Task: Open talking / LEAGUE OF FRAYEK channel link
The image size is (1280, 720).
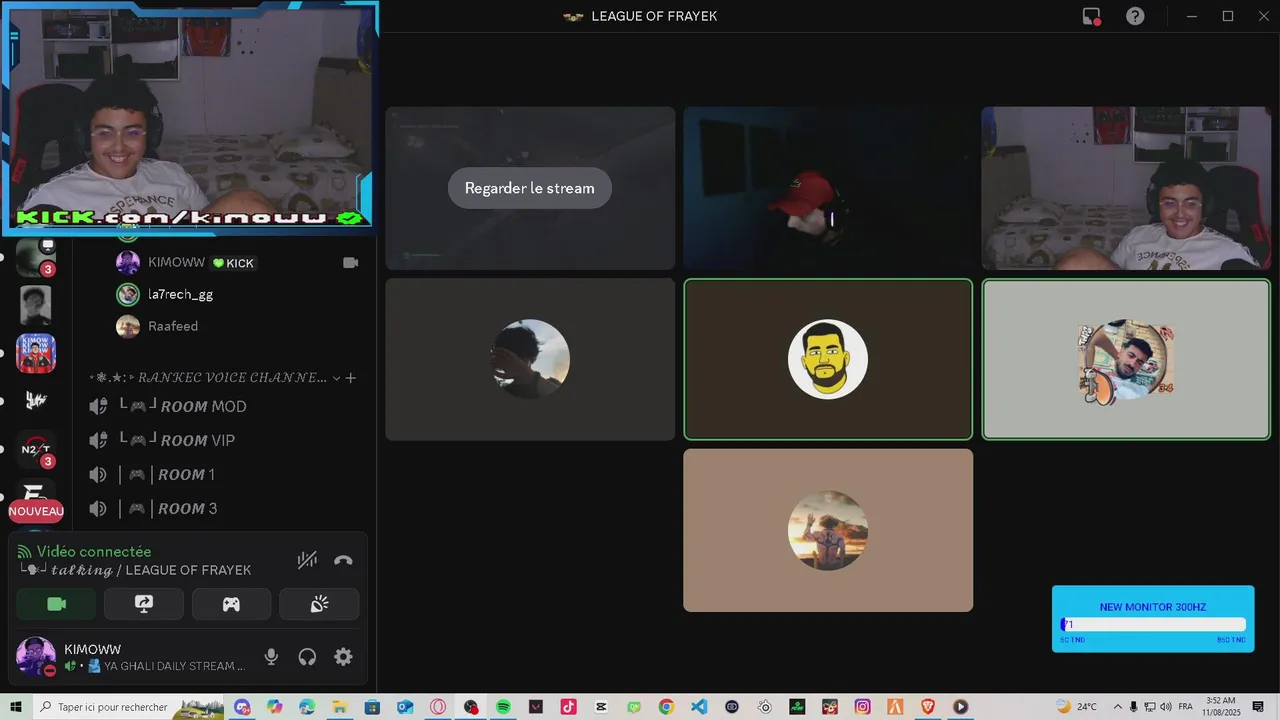Action: [136, 570]
